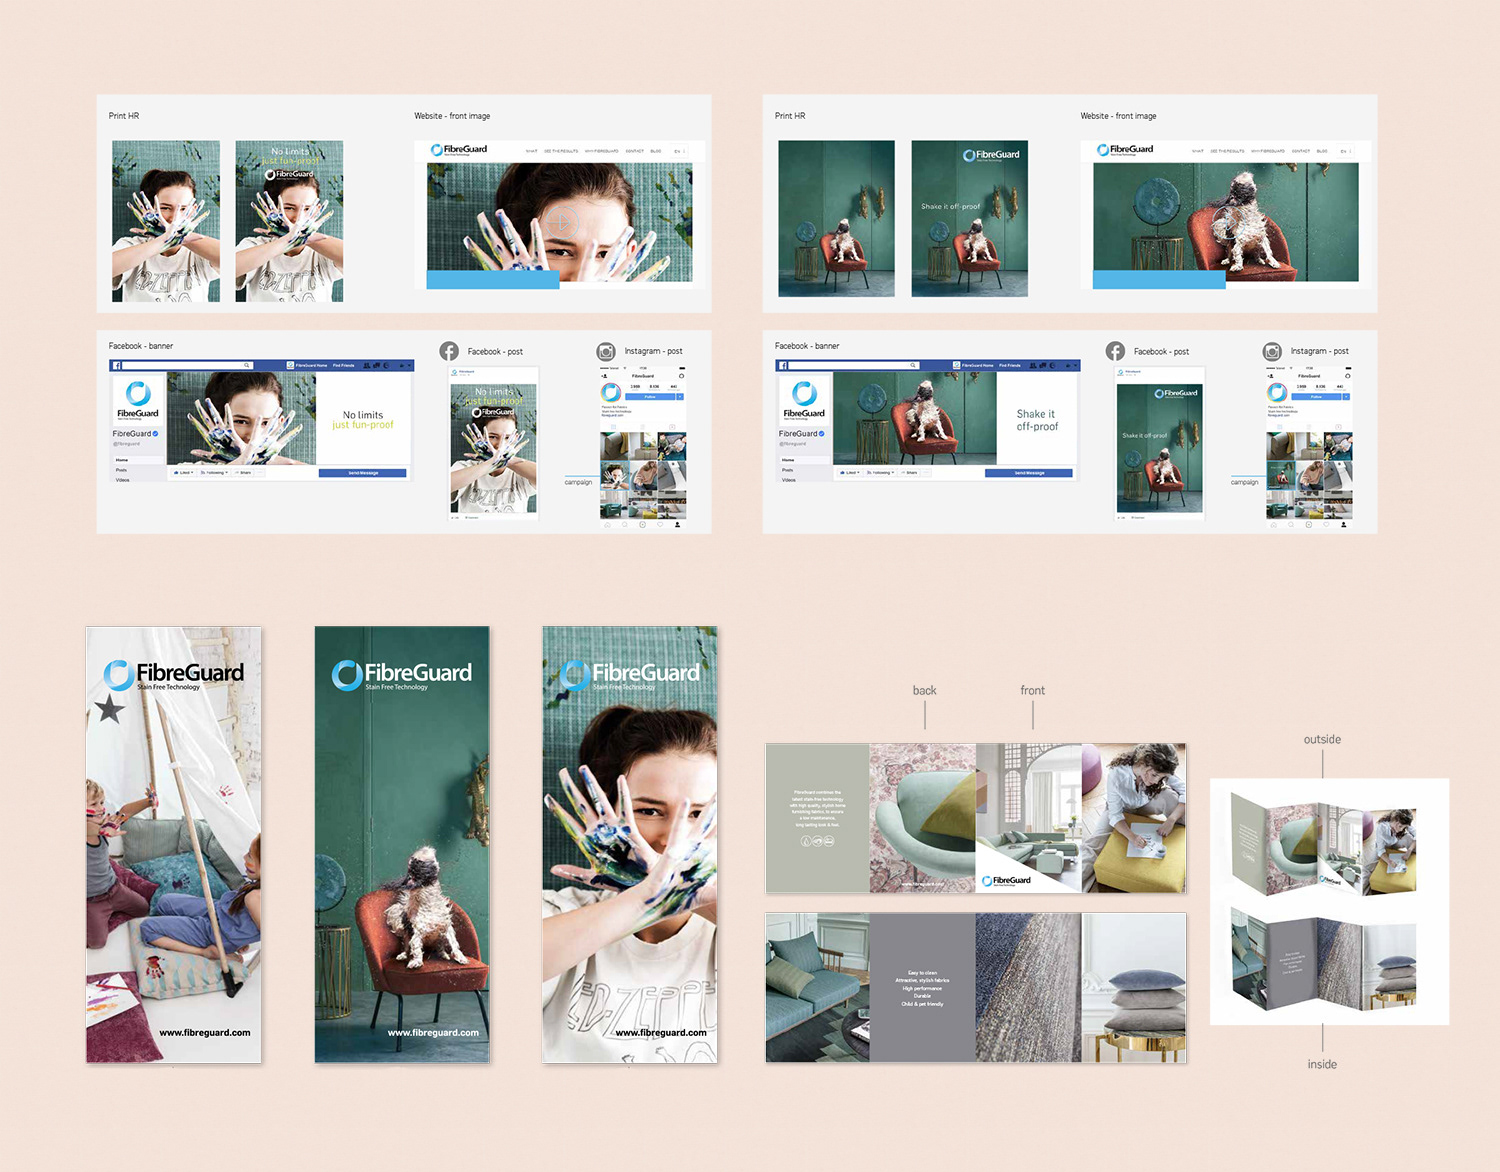Screen dimensions: 1500x1172
Task: Click the profile icon in the paint-hands Instagram bottom bar
Action: tap(677, 524)
